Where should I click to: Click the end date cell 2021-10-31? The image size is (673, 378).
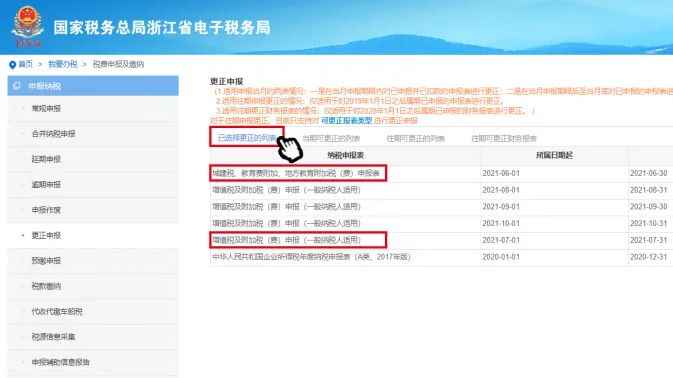[649, 223]
